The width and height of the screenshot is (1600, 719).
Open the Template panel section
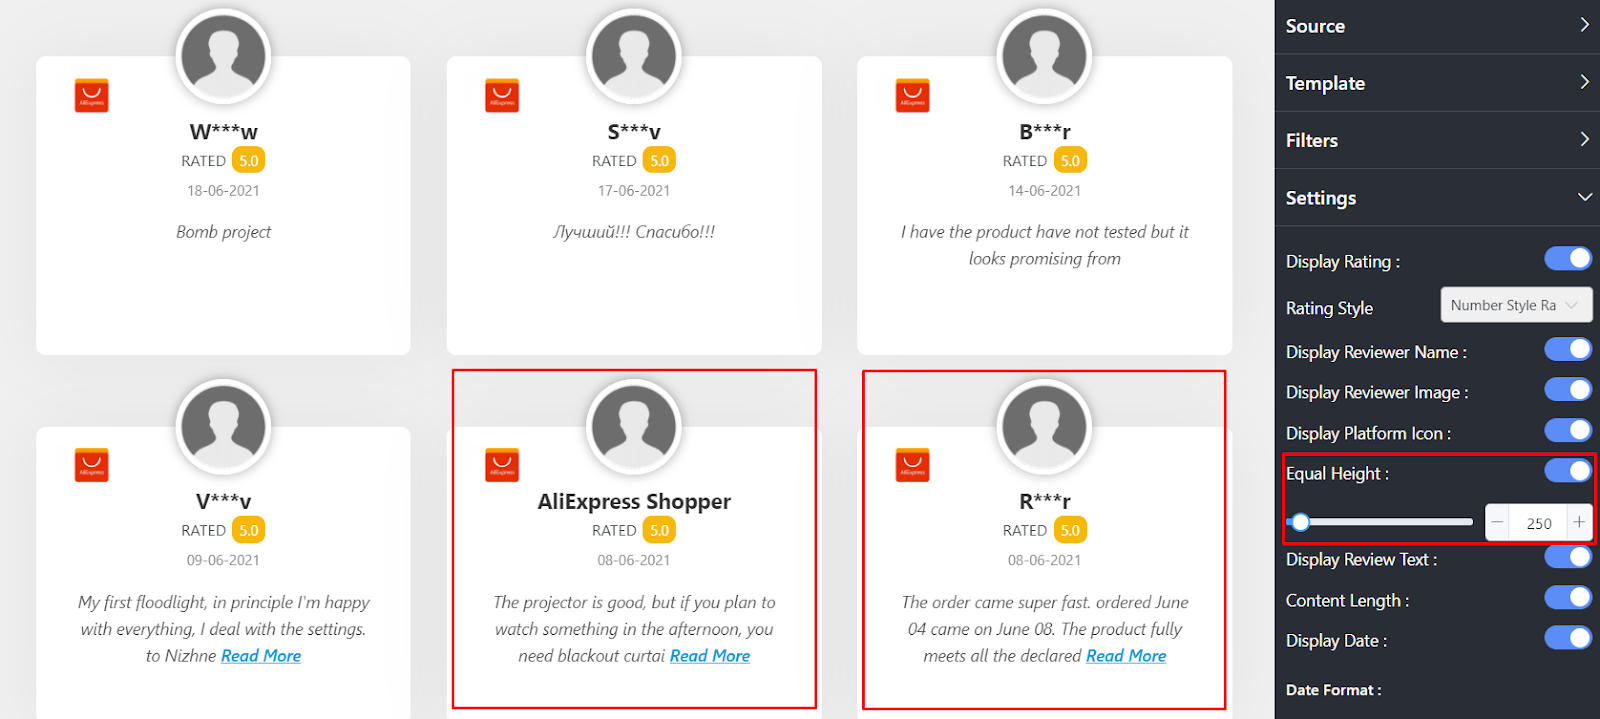tap(1437, 83)
